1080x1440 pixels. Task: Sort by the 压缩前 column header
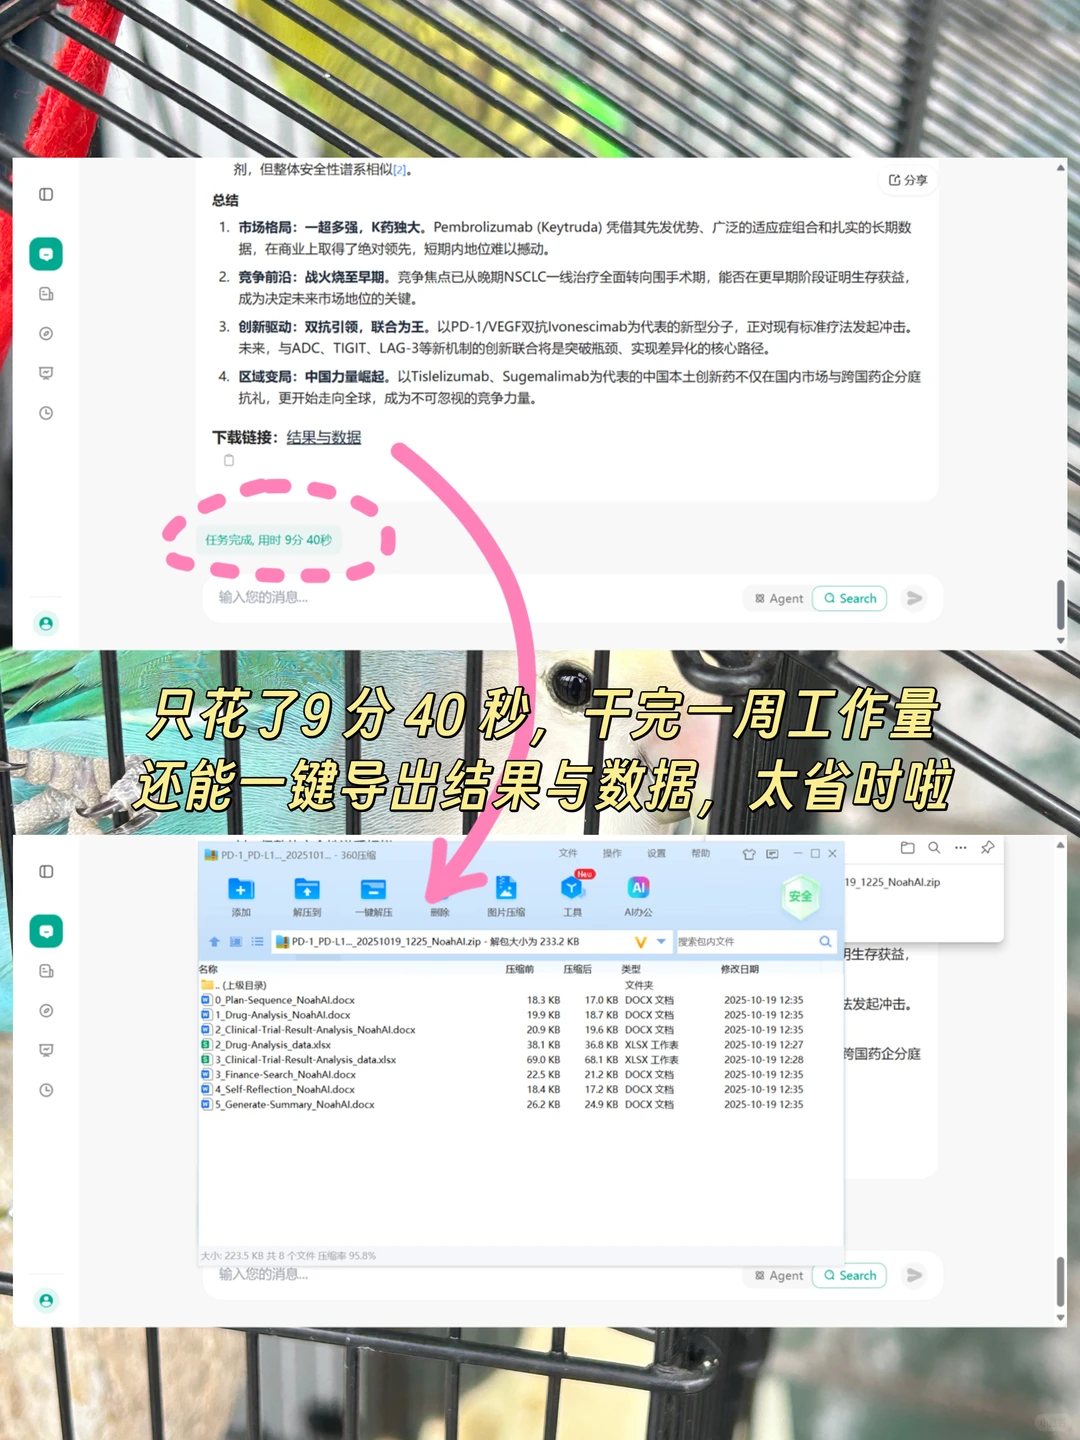pos(519,969)
